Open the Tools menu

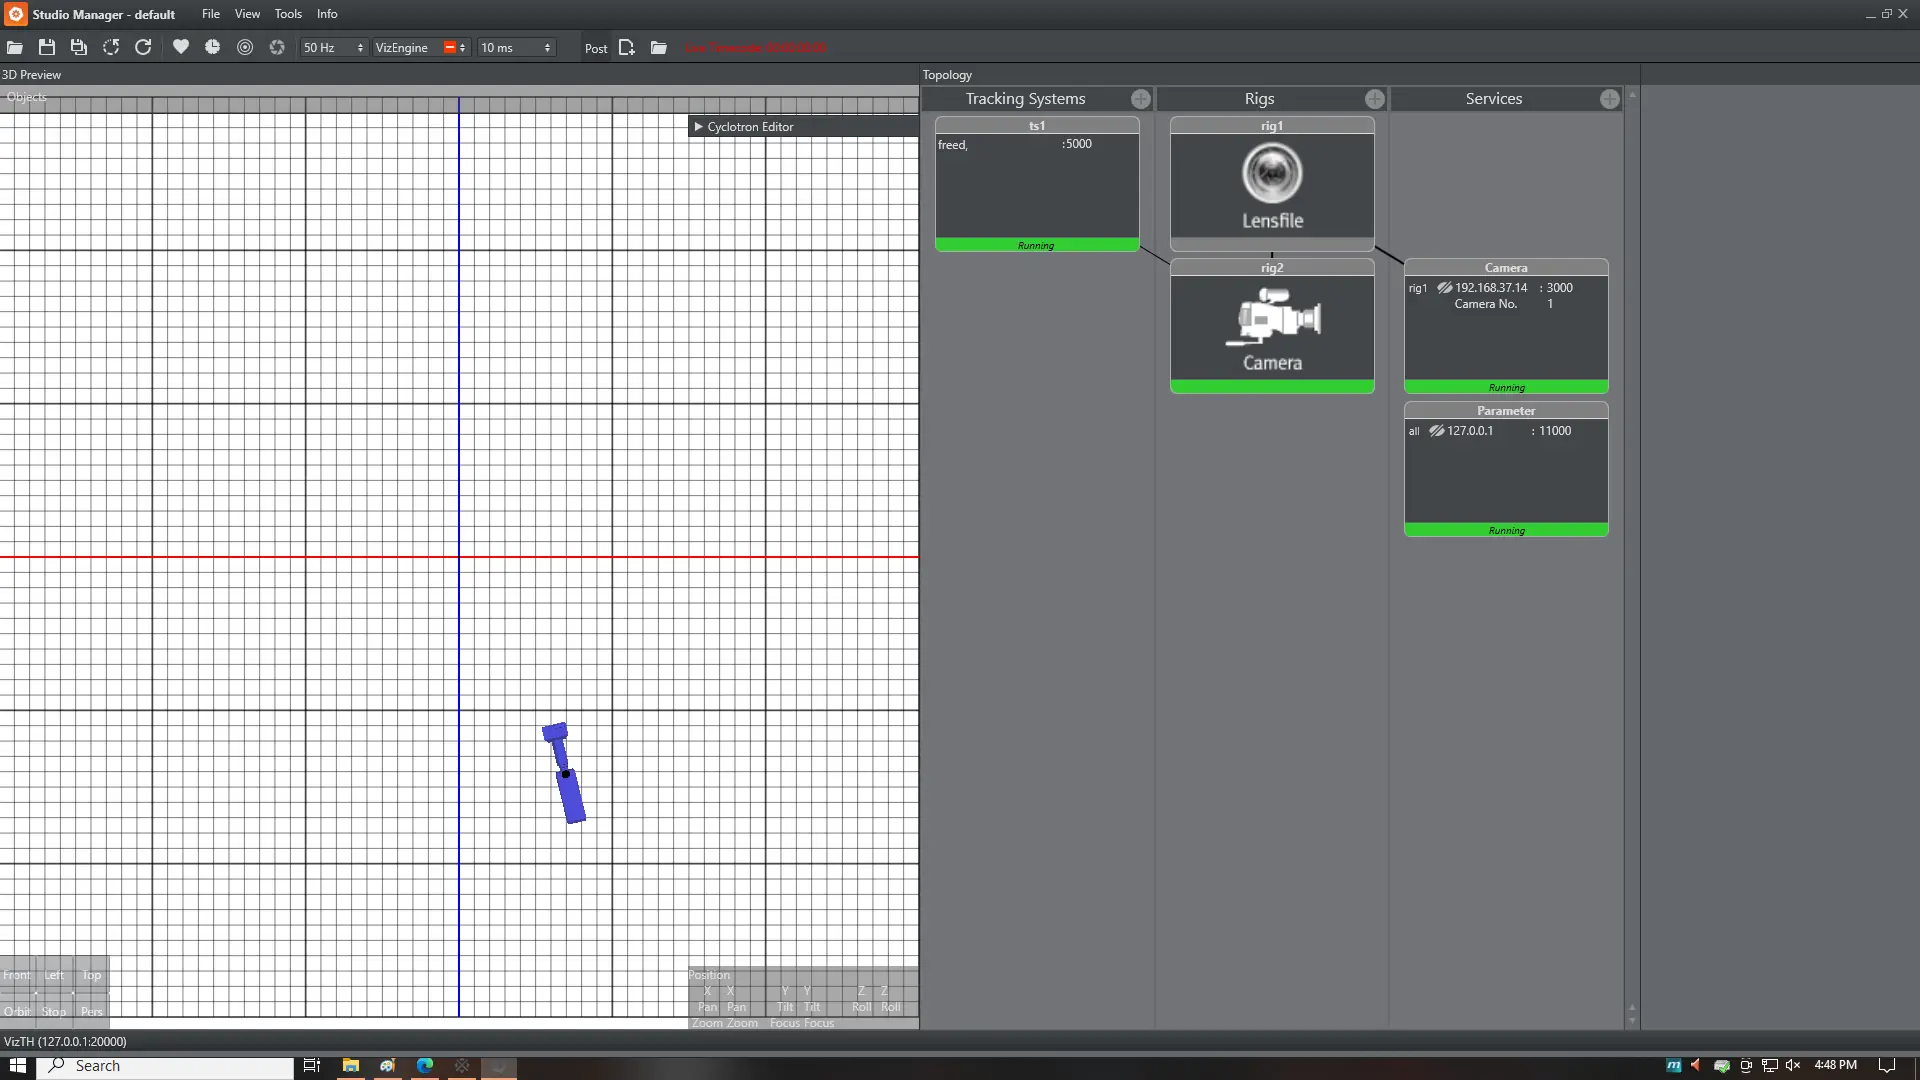coord(288,14)
